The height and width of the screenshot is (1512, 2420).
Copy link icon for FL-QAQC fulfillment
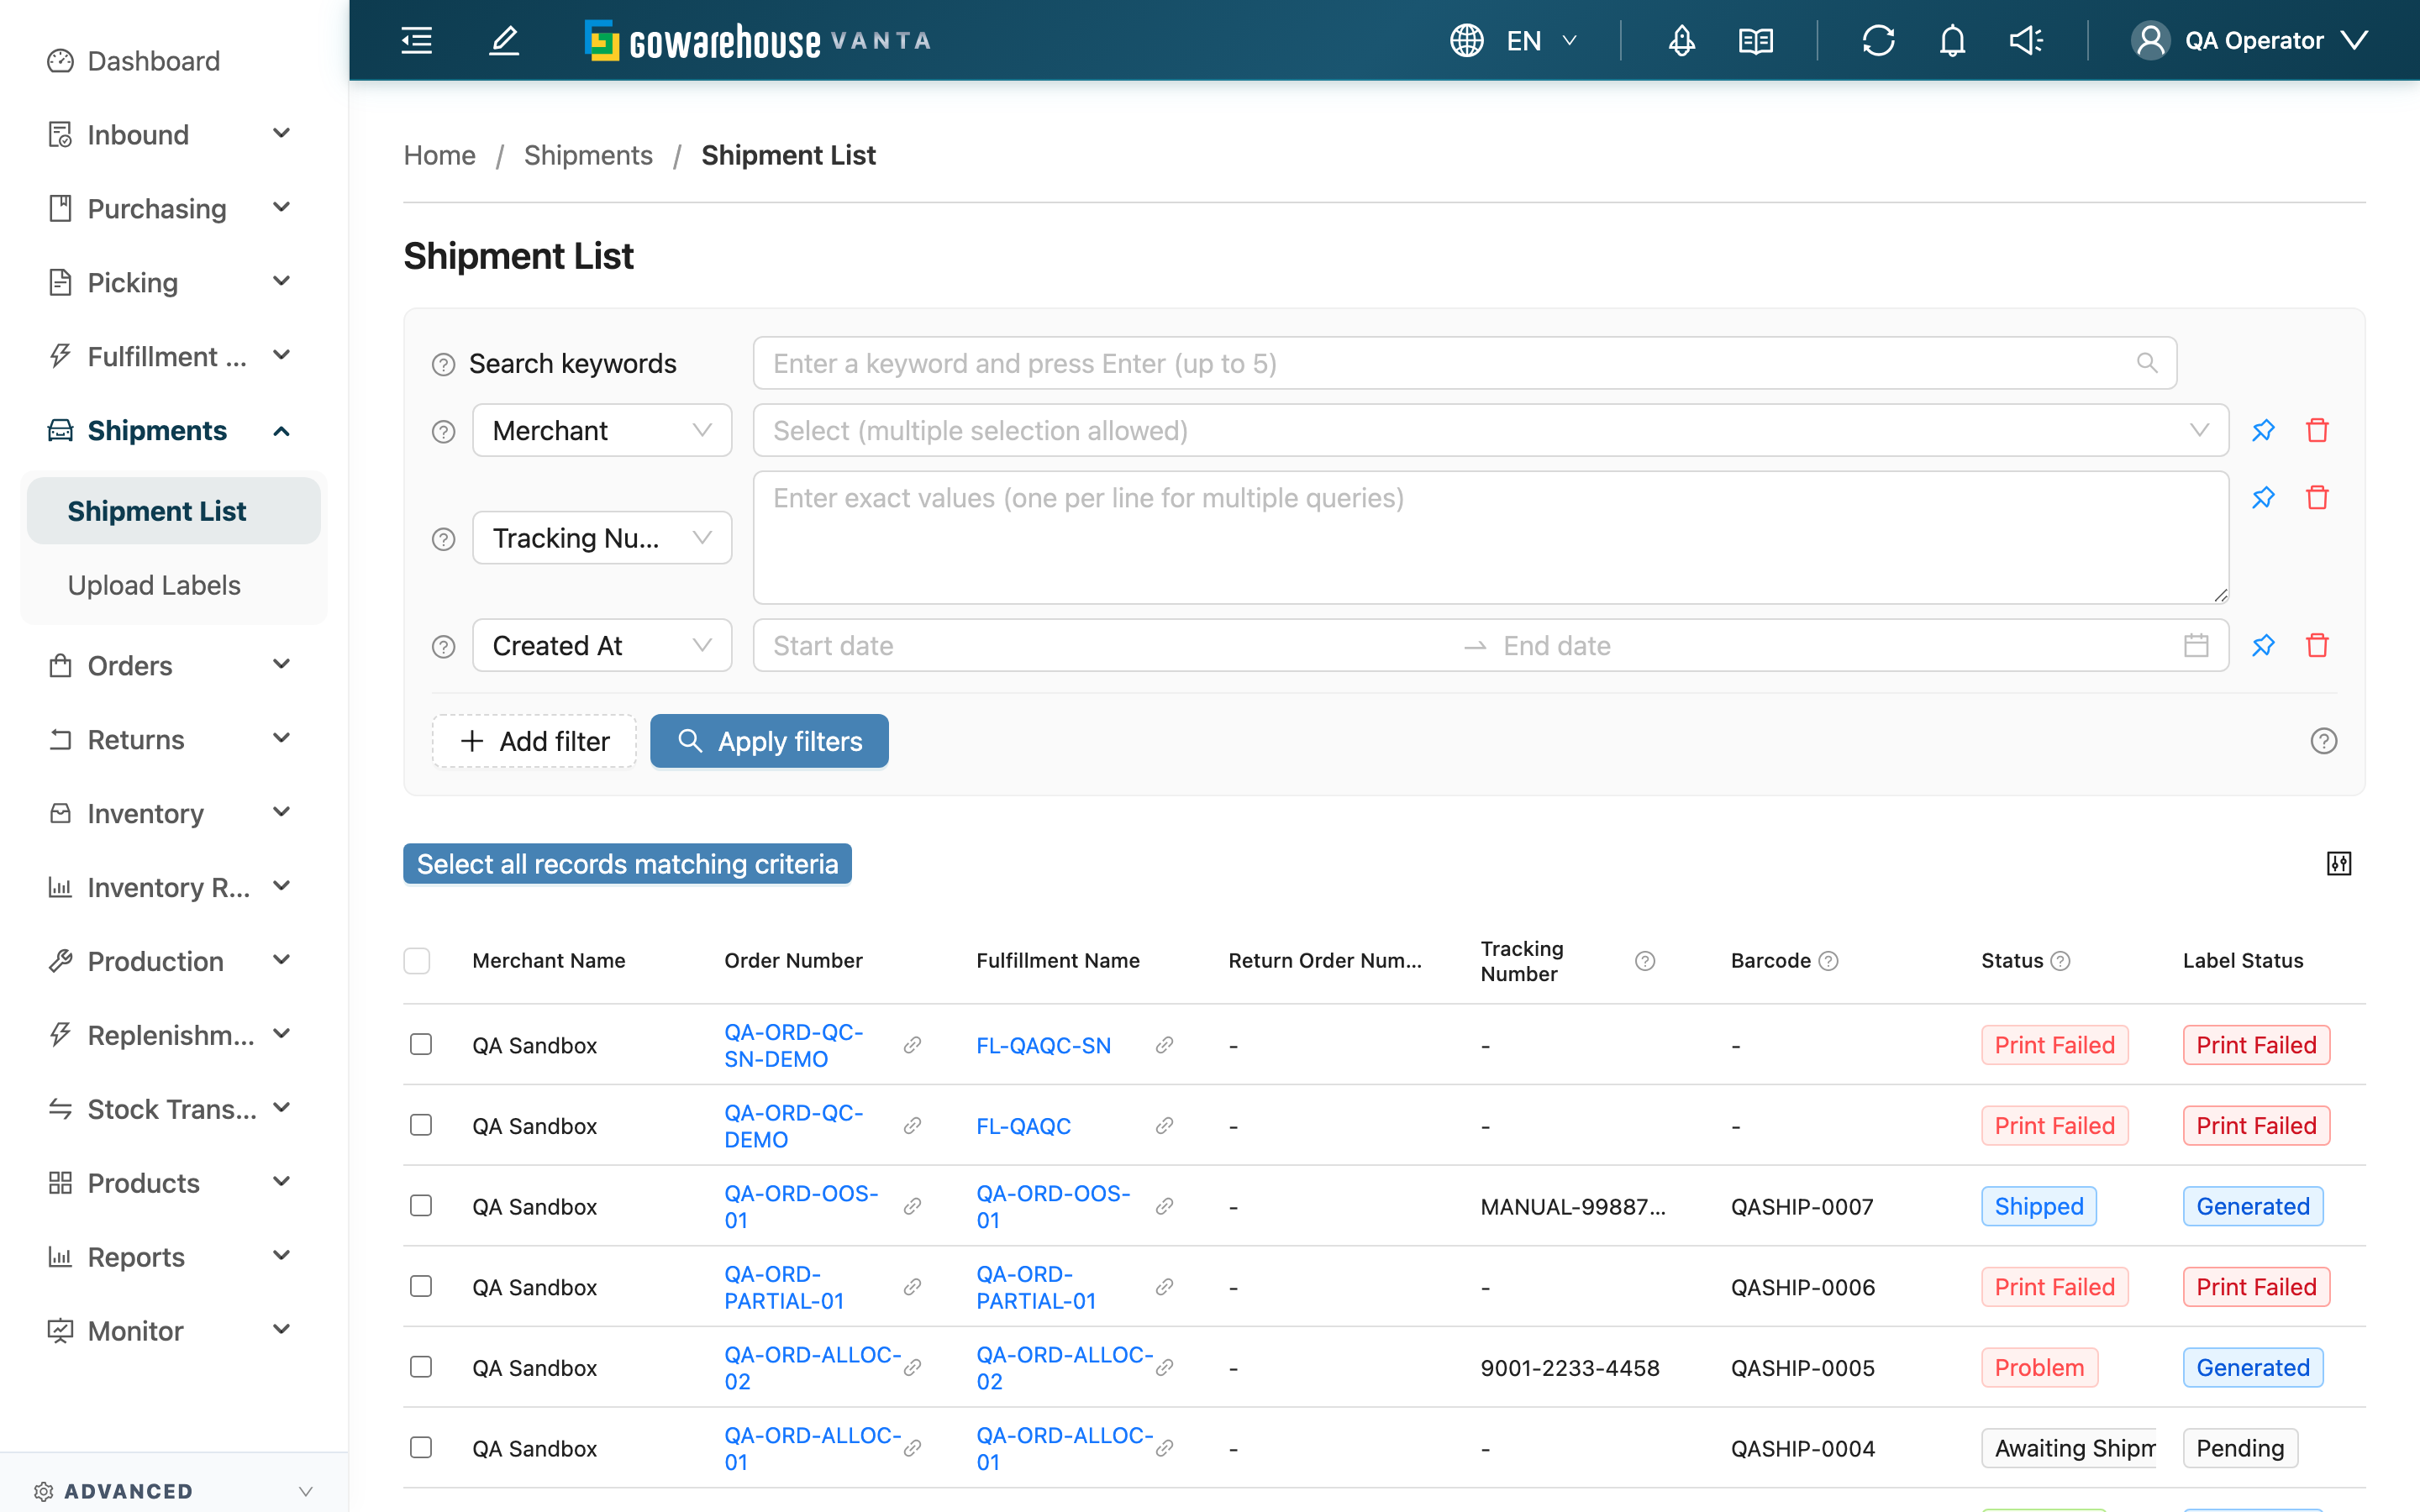pyautogui.click(x=1164, y=1126)
